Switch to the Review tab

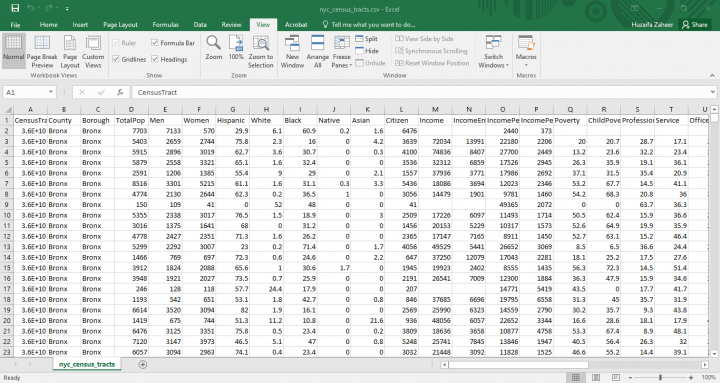pyautogui.click(x=231, y=25)
